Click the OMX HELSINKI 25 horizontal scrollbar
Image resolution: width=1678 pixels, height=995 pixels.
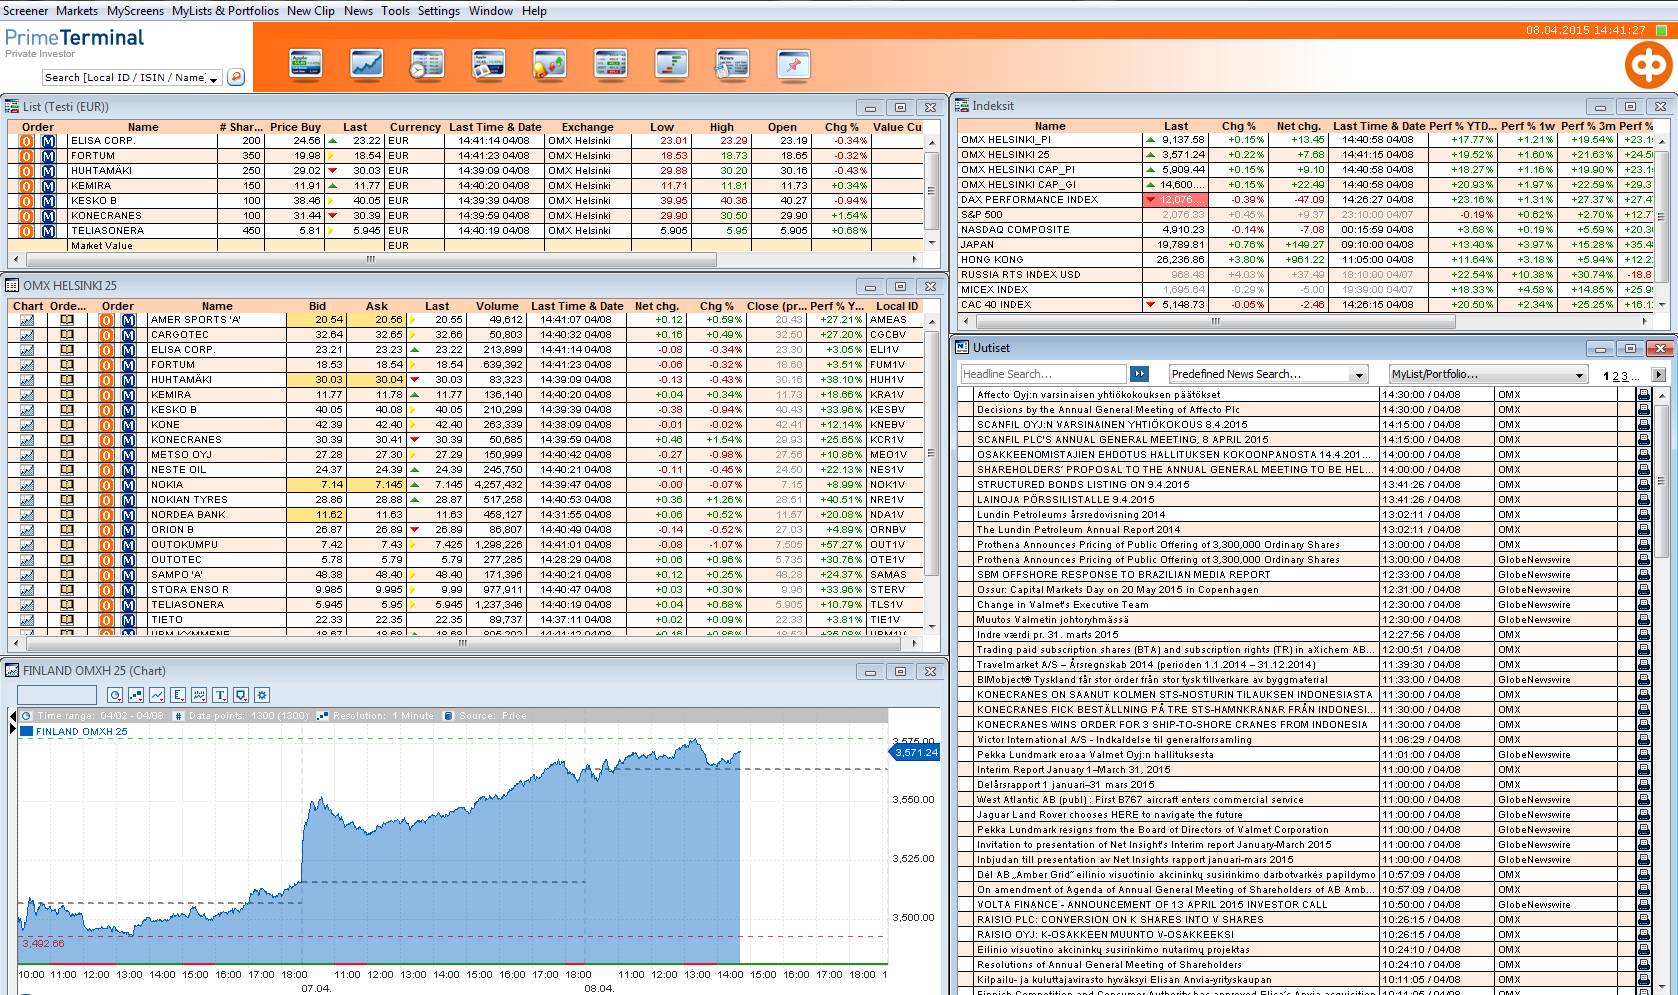(x=464, y=643)
